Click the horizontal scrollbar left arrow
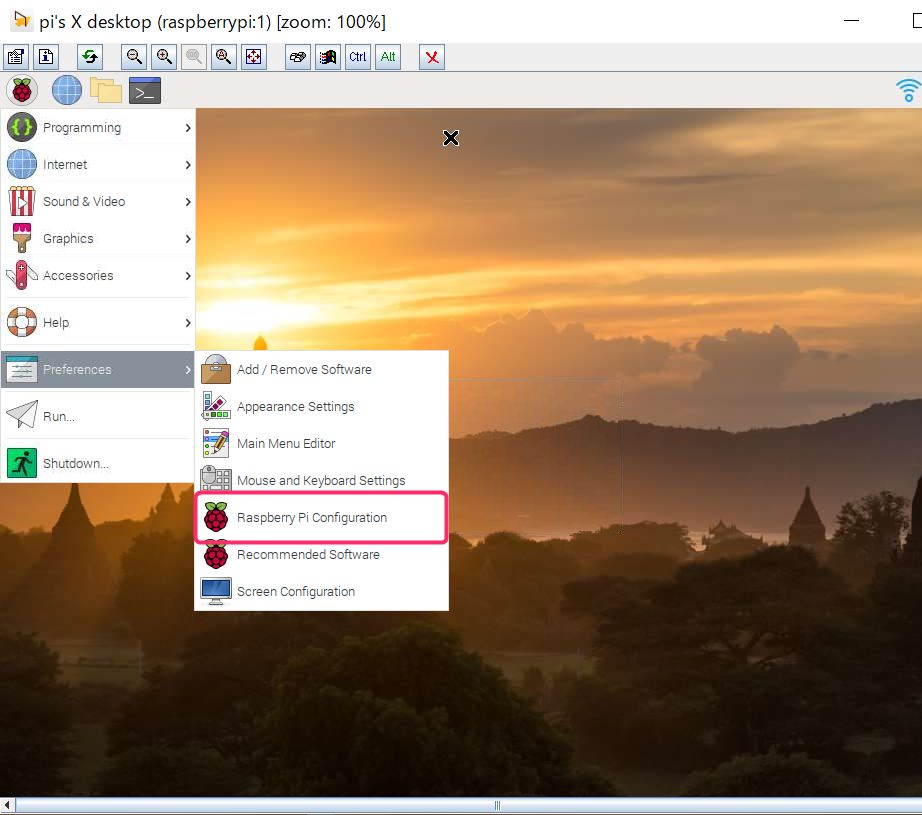Viewport: 922px width, 815px height. pyautogui.click(x=7, y=805)
